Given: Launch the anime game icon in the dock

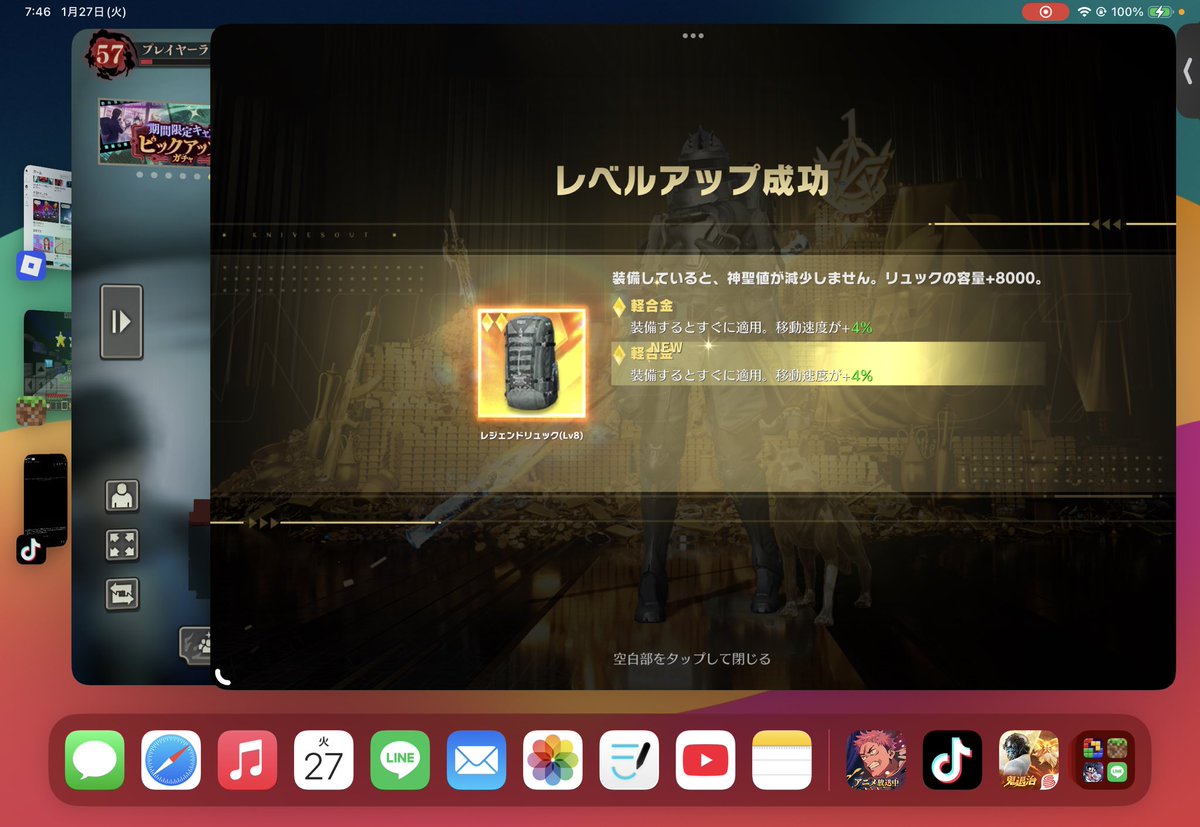Looking at the screenshot, I should [877, 760].
